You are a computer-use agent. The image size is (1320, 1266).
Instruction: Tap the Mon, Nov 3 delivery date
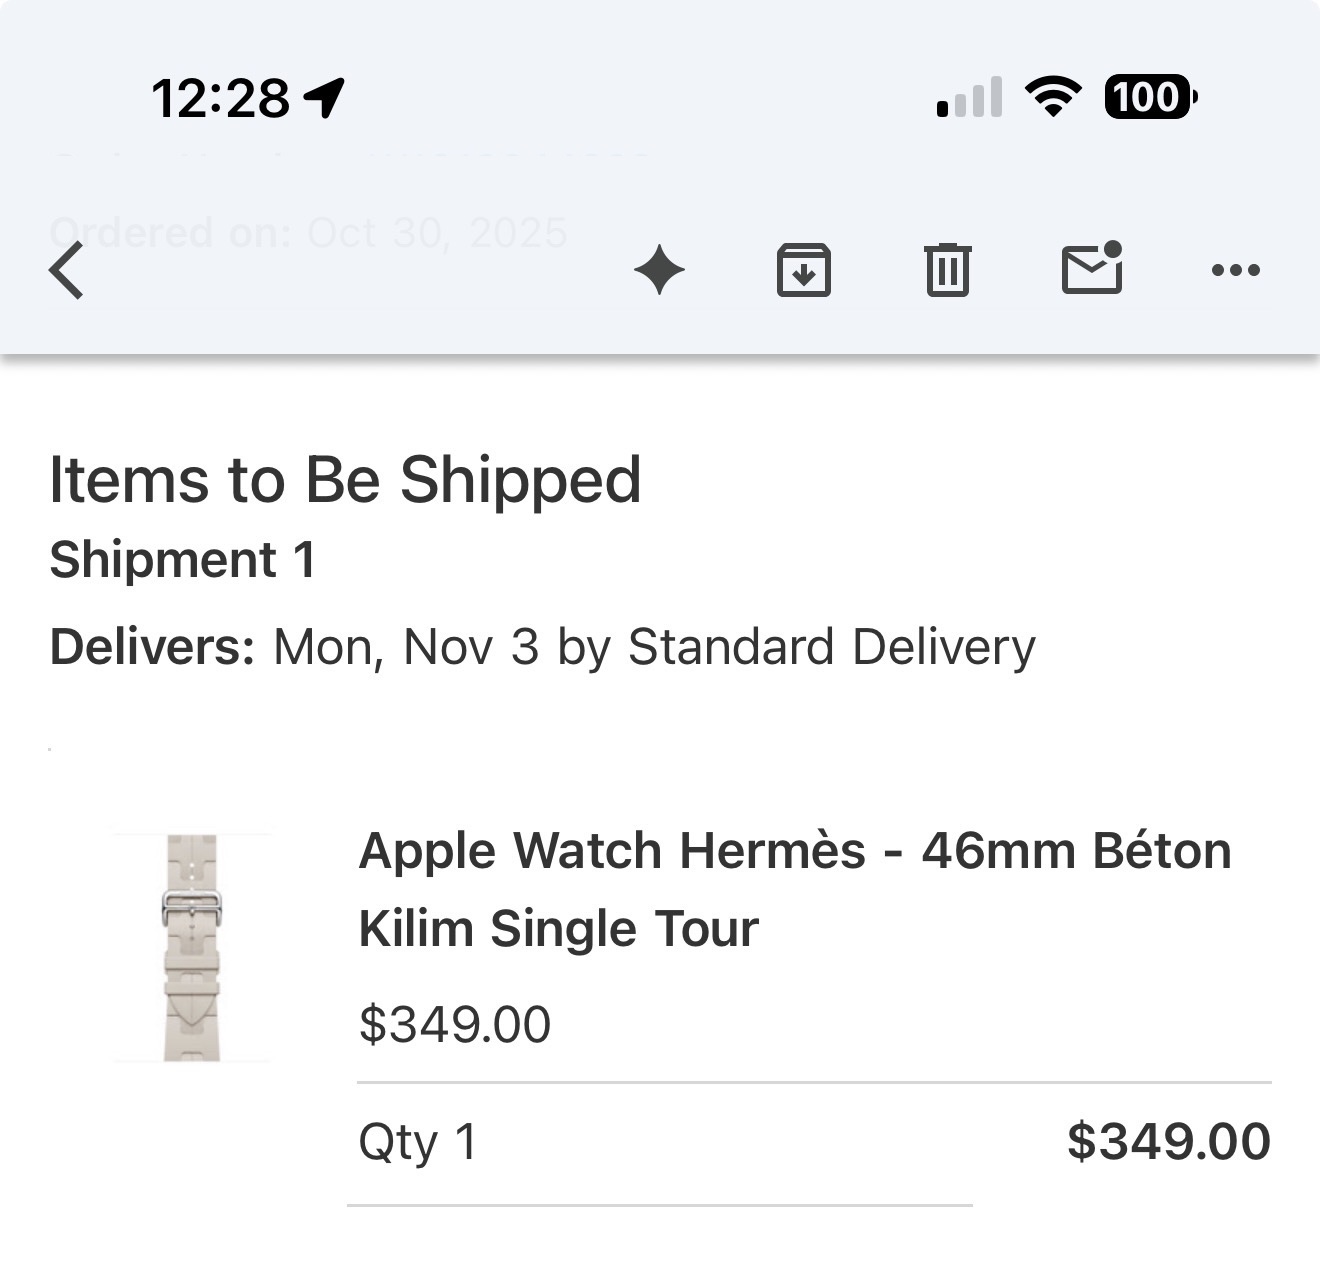(406, 647)
